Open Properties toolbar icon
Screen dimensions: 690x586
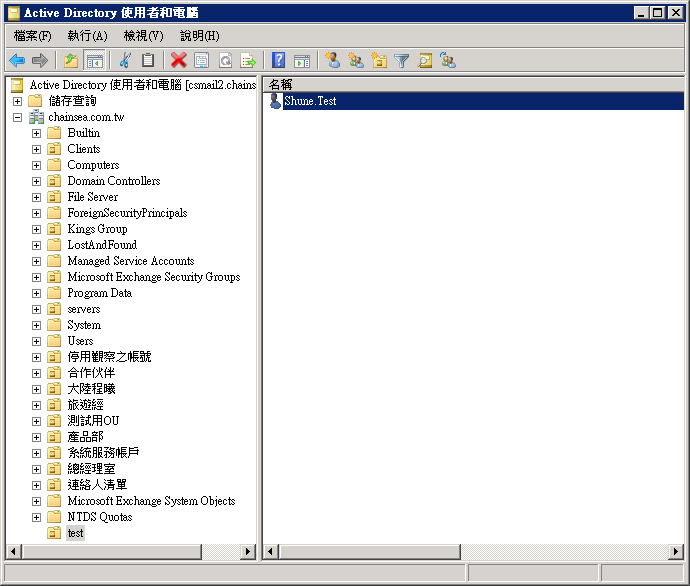pyautogui.click(x=202, y=60)
